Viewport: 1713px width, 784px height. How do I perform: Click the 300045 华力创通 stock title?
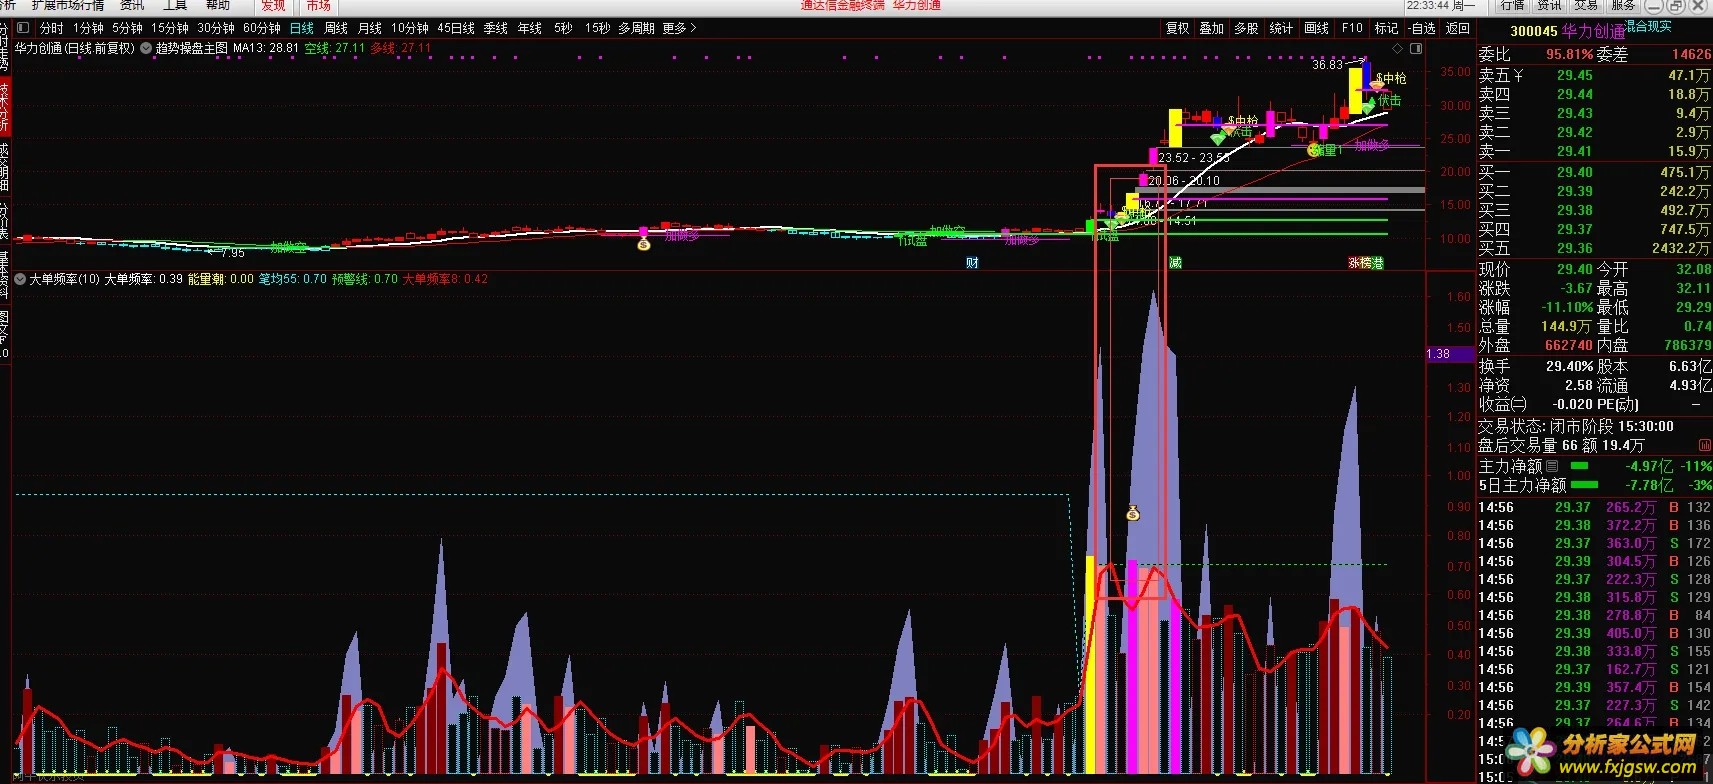pos(1567,31)
